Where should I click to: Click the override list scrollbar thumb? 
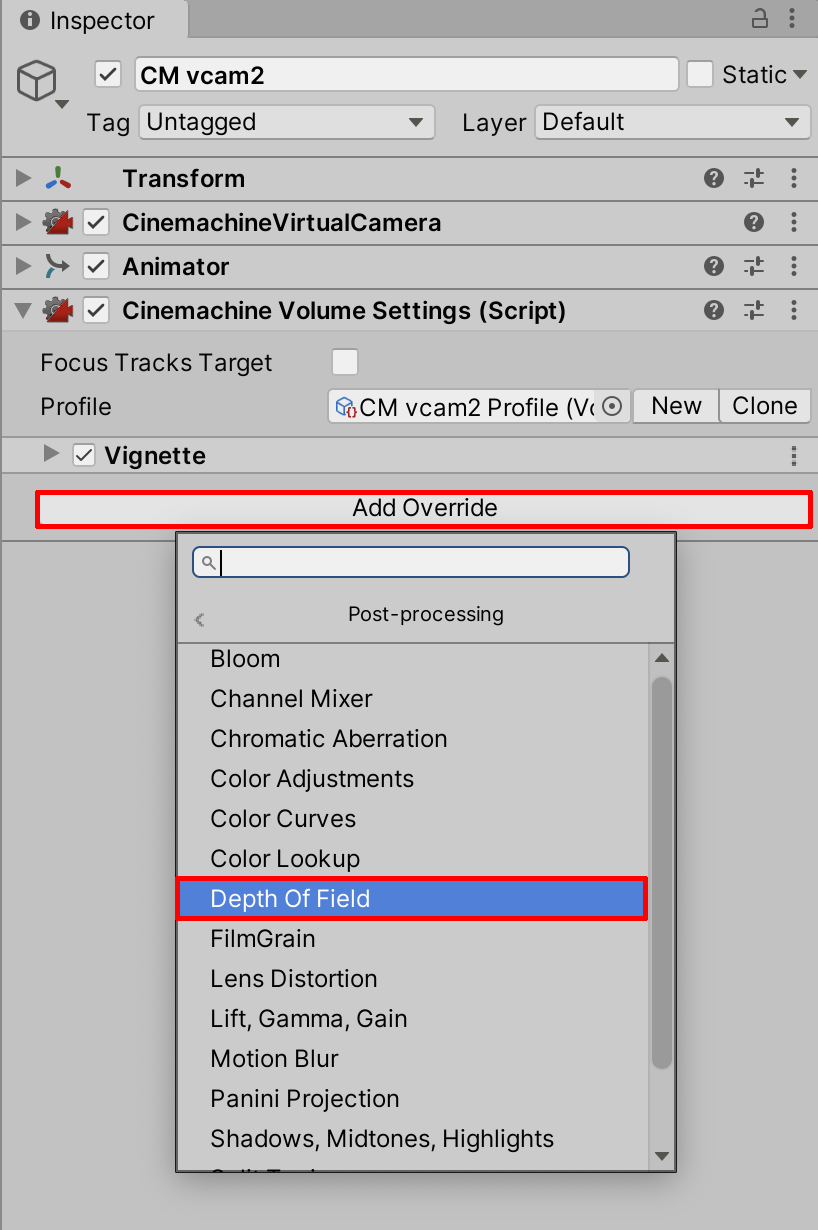[x=661, y=870]
